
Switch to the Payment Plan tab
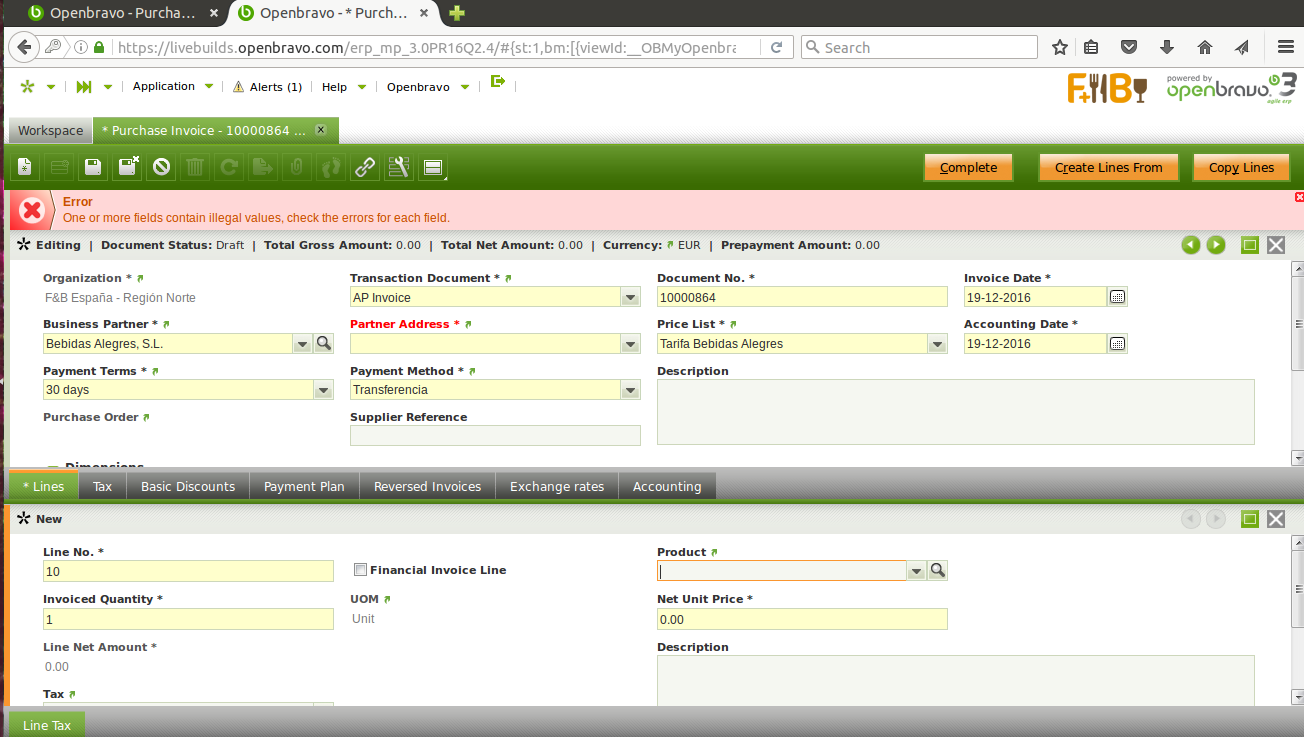pos(304,487)
